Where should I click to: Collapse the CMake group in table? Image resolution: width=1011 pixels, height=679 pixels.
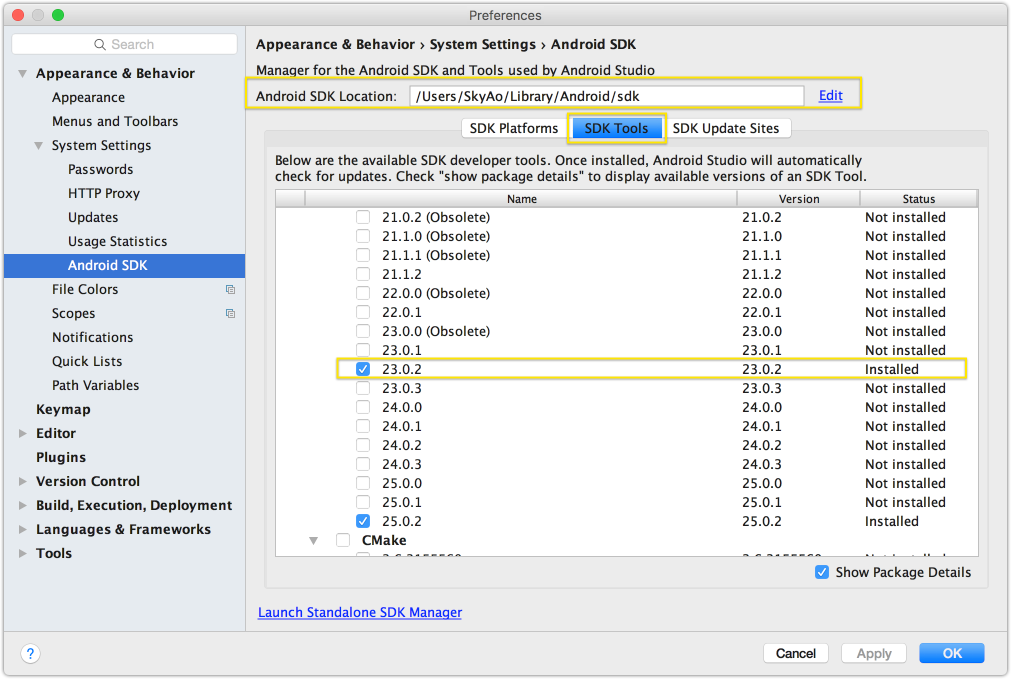click(313, 540)
